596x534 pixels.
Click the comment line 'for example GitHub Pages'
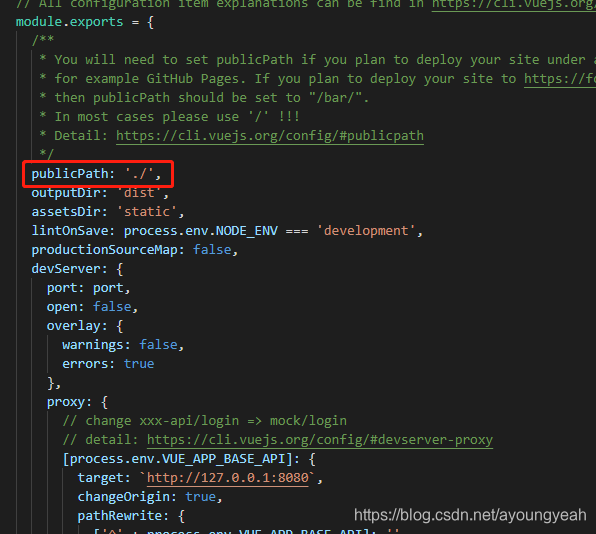[317, 79]
